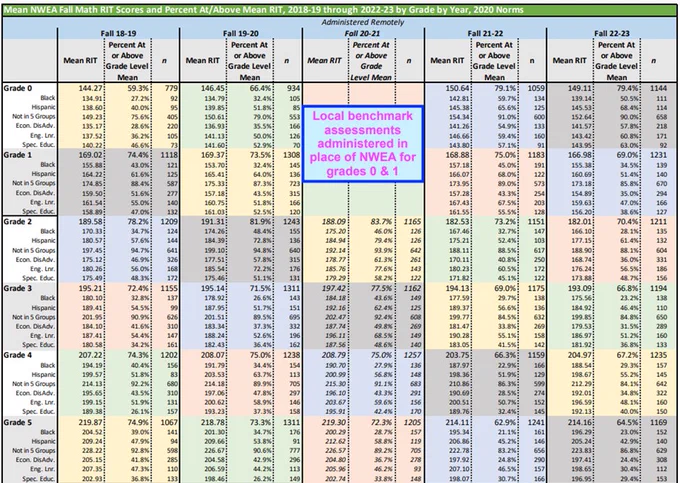
Task: Click the 'Hispanic' subgroup label under Grade 1
Action: pos(43,174)
